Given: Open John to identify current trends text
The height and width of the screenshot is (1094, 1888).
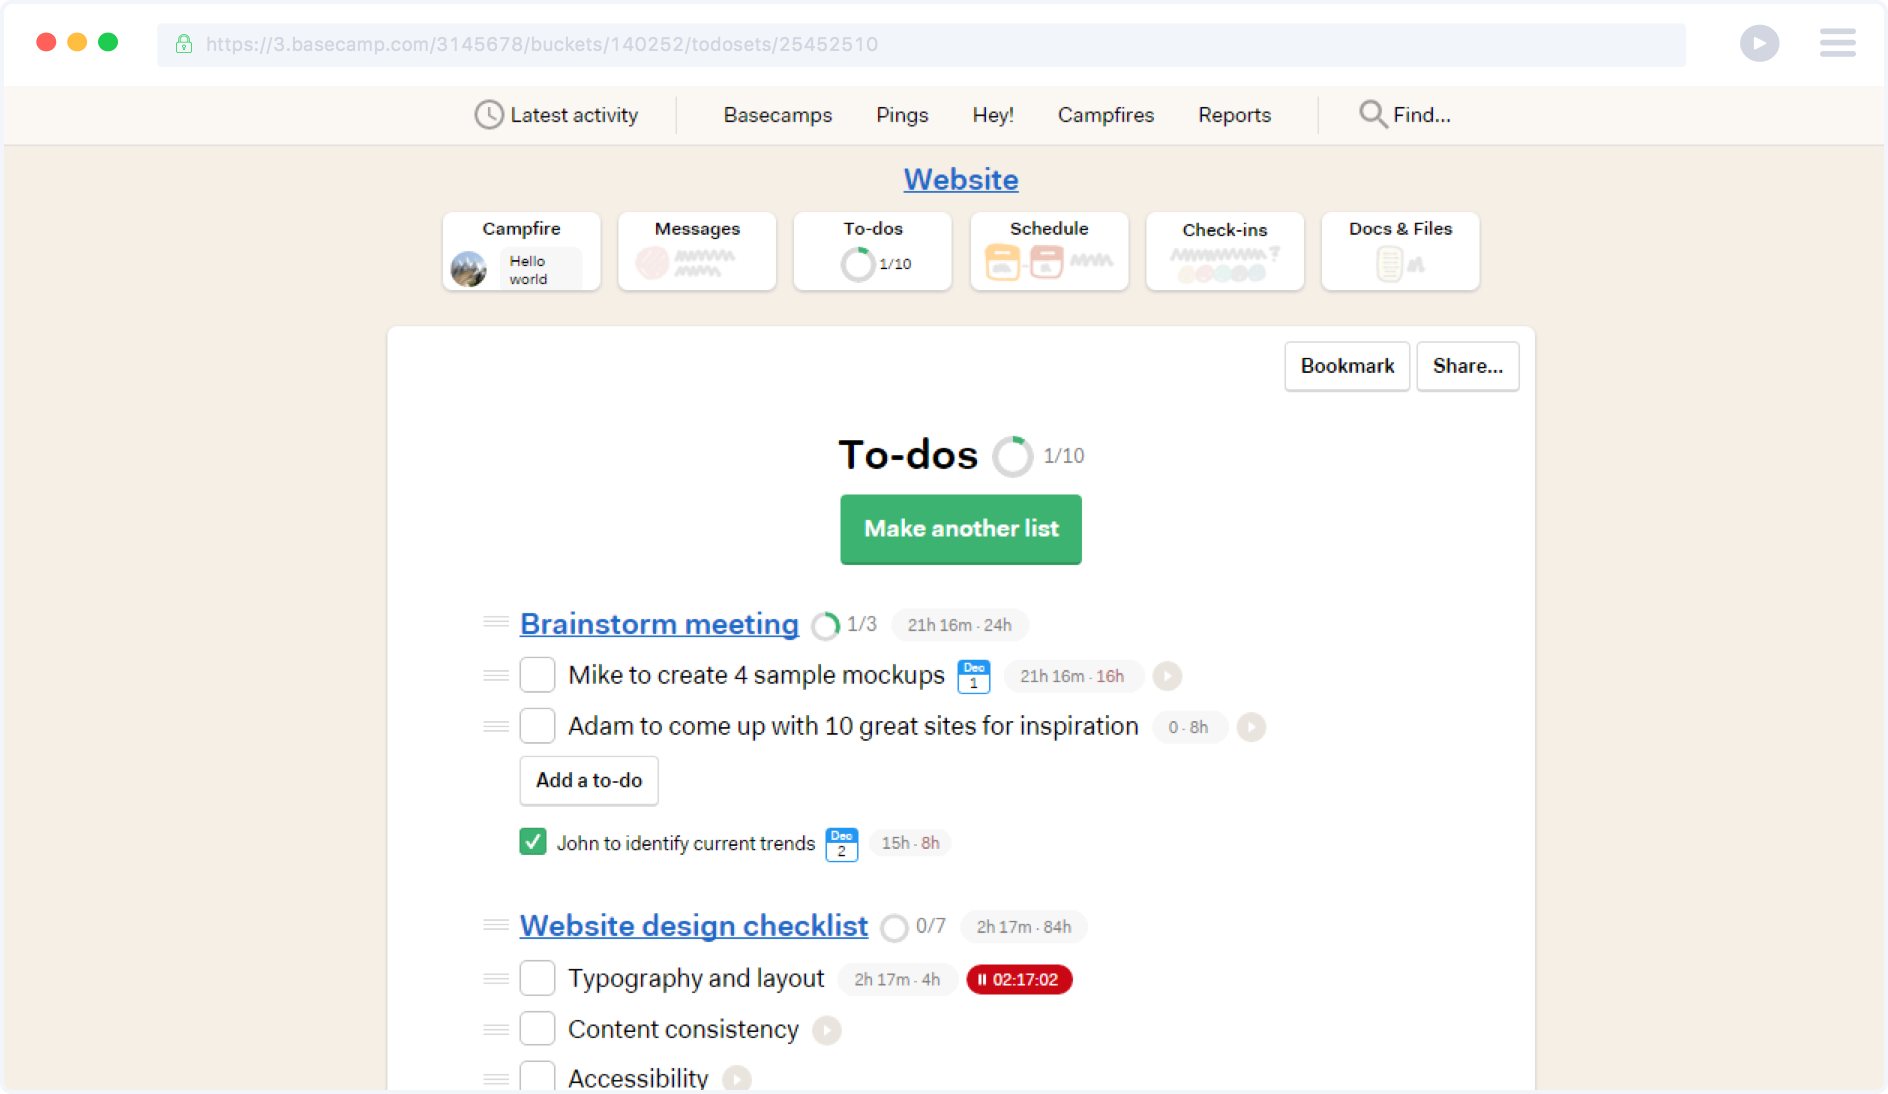Looking at the screenshot, I should coord(686,843).
